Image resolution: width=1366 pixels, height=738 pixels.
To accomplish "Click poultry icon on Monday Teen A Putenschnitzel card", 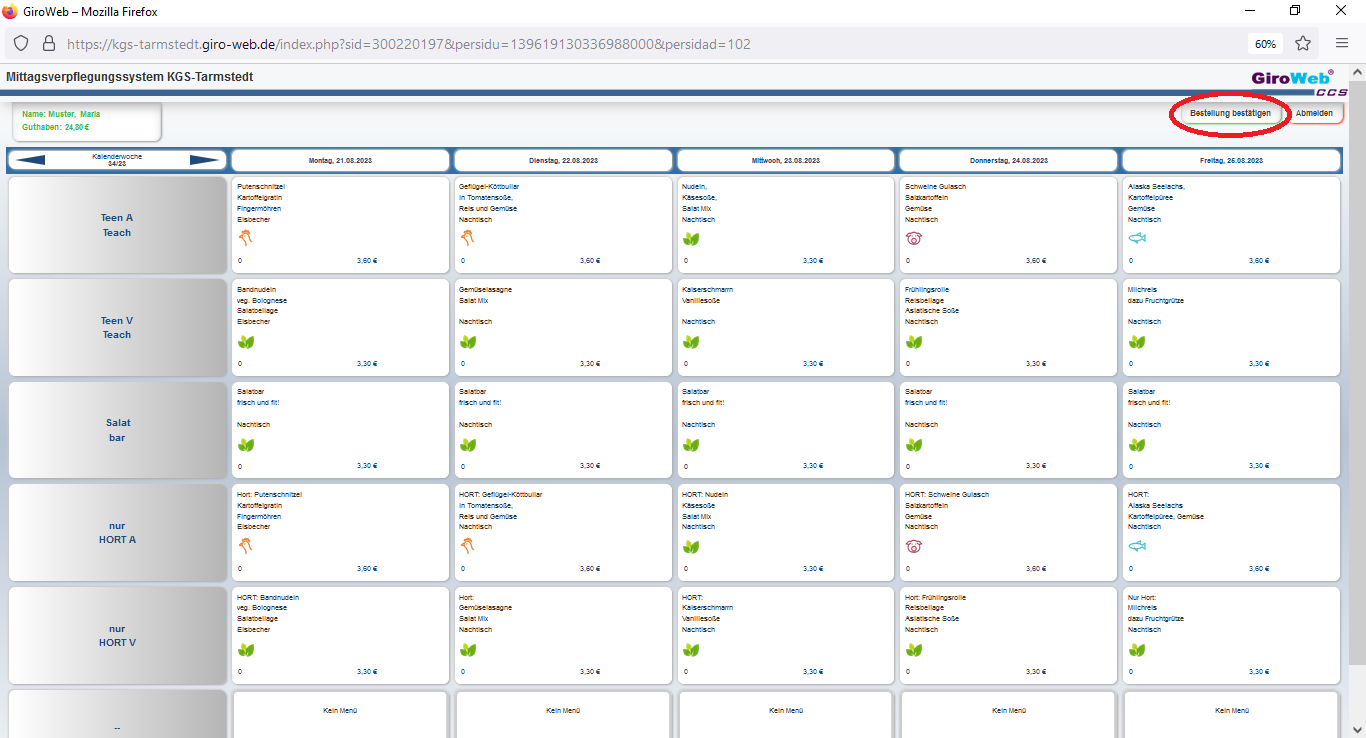I will point(245,238).
